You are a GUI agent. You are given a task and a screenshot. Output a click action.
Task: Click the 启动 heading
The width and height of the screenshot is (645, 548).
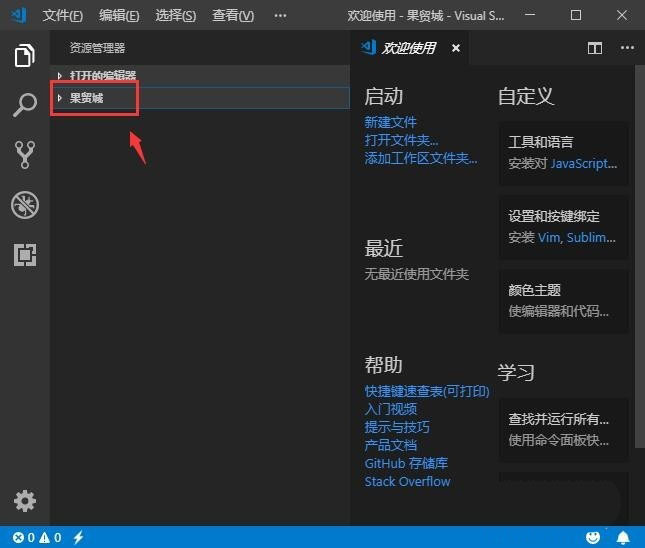click(383, 97)
